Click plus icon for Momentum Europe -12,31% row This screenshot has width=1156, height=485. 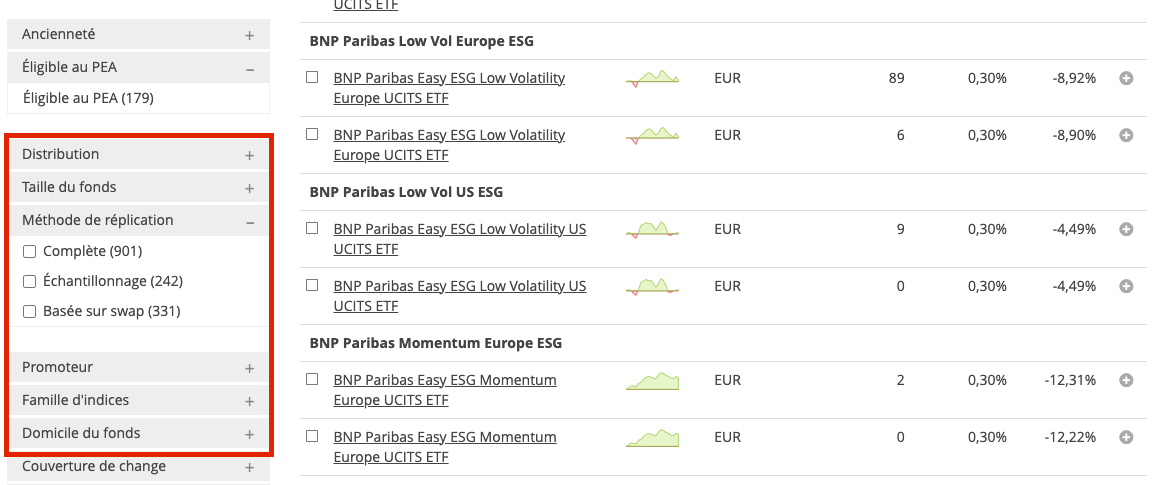coord(1126,380)
